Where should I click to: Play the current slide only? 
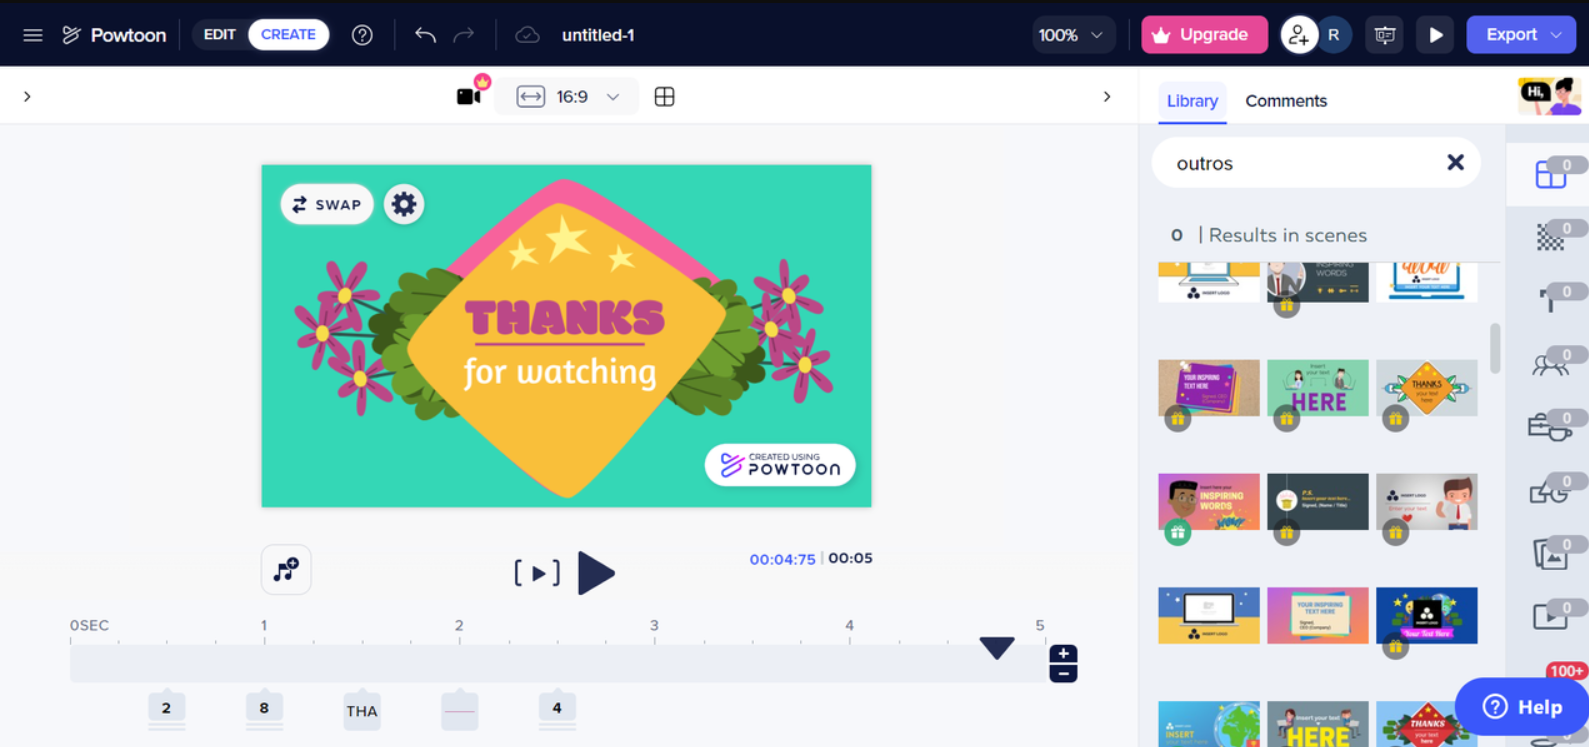[537, 573]
